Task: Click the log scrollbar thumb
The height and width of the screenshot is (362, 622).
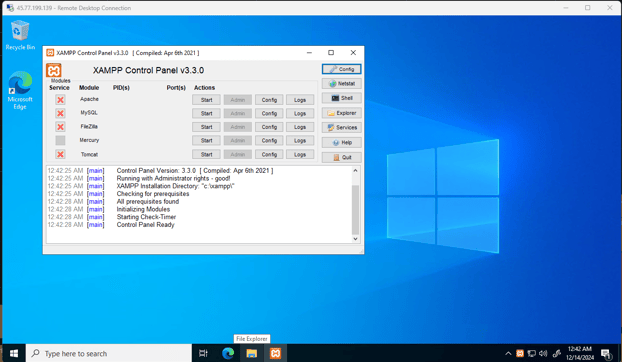Action: tap(355, 210)
